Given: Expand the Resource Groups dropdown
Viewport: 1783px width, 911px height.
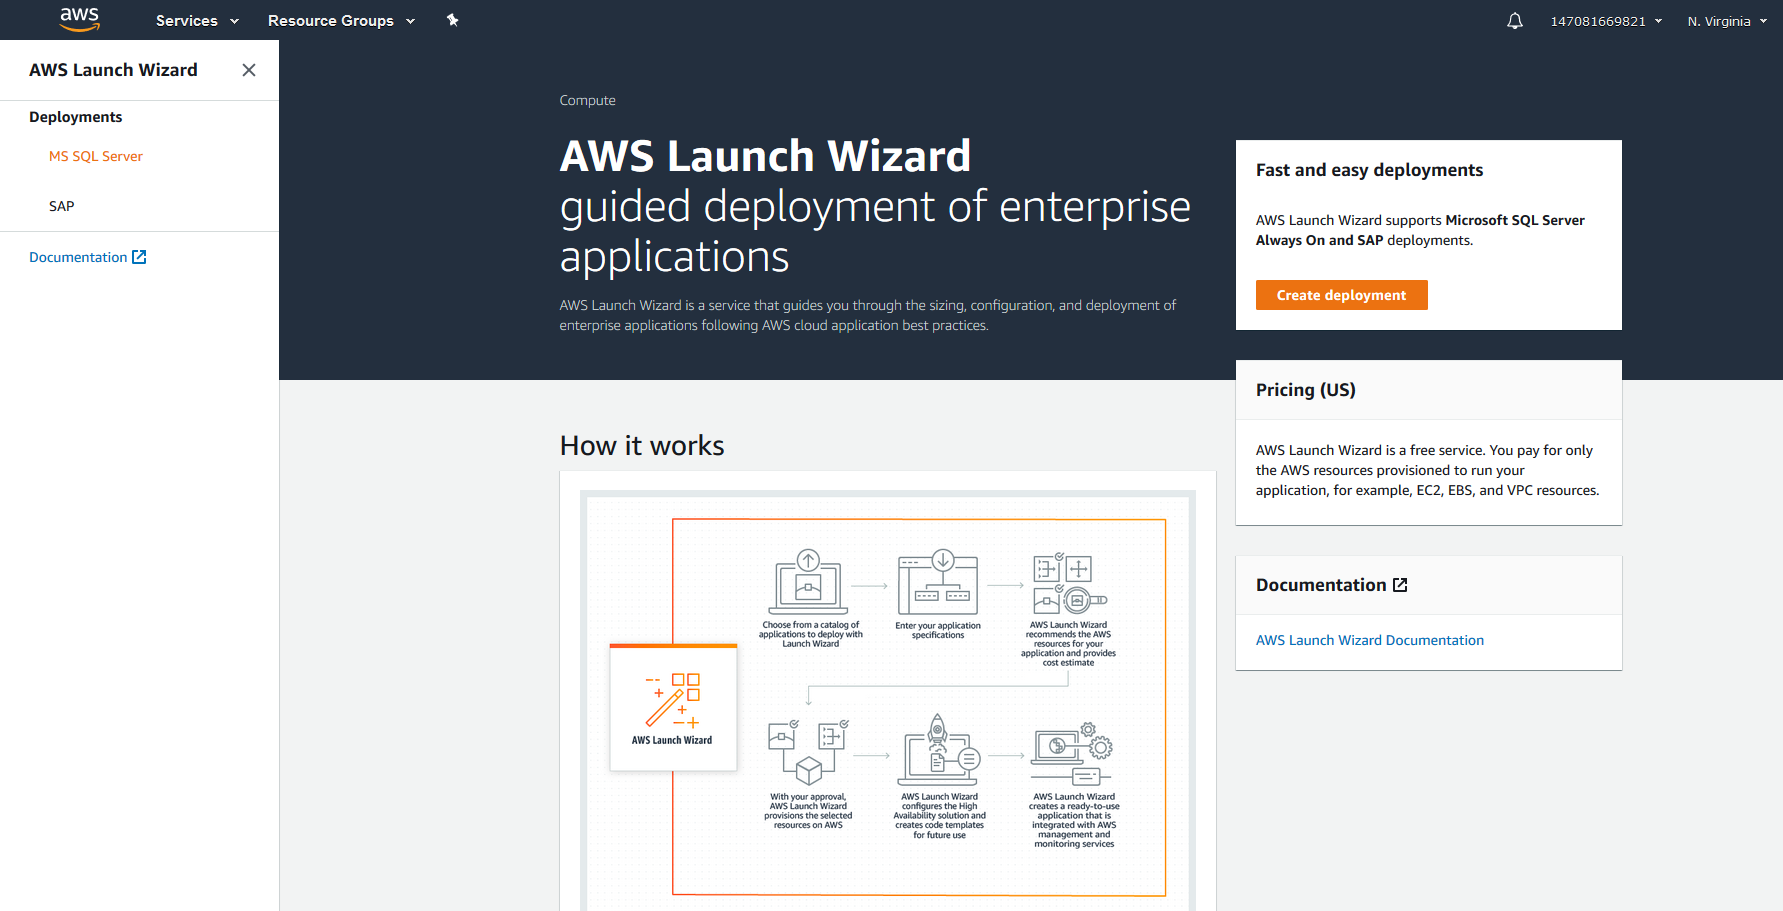Looking at the screenshot, I should pyautogui.click(x=341, y=21).
